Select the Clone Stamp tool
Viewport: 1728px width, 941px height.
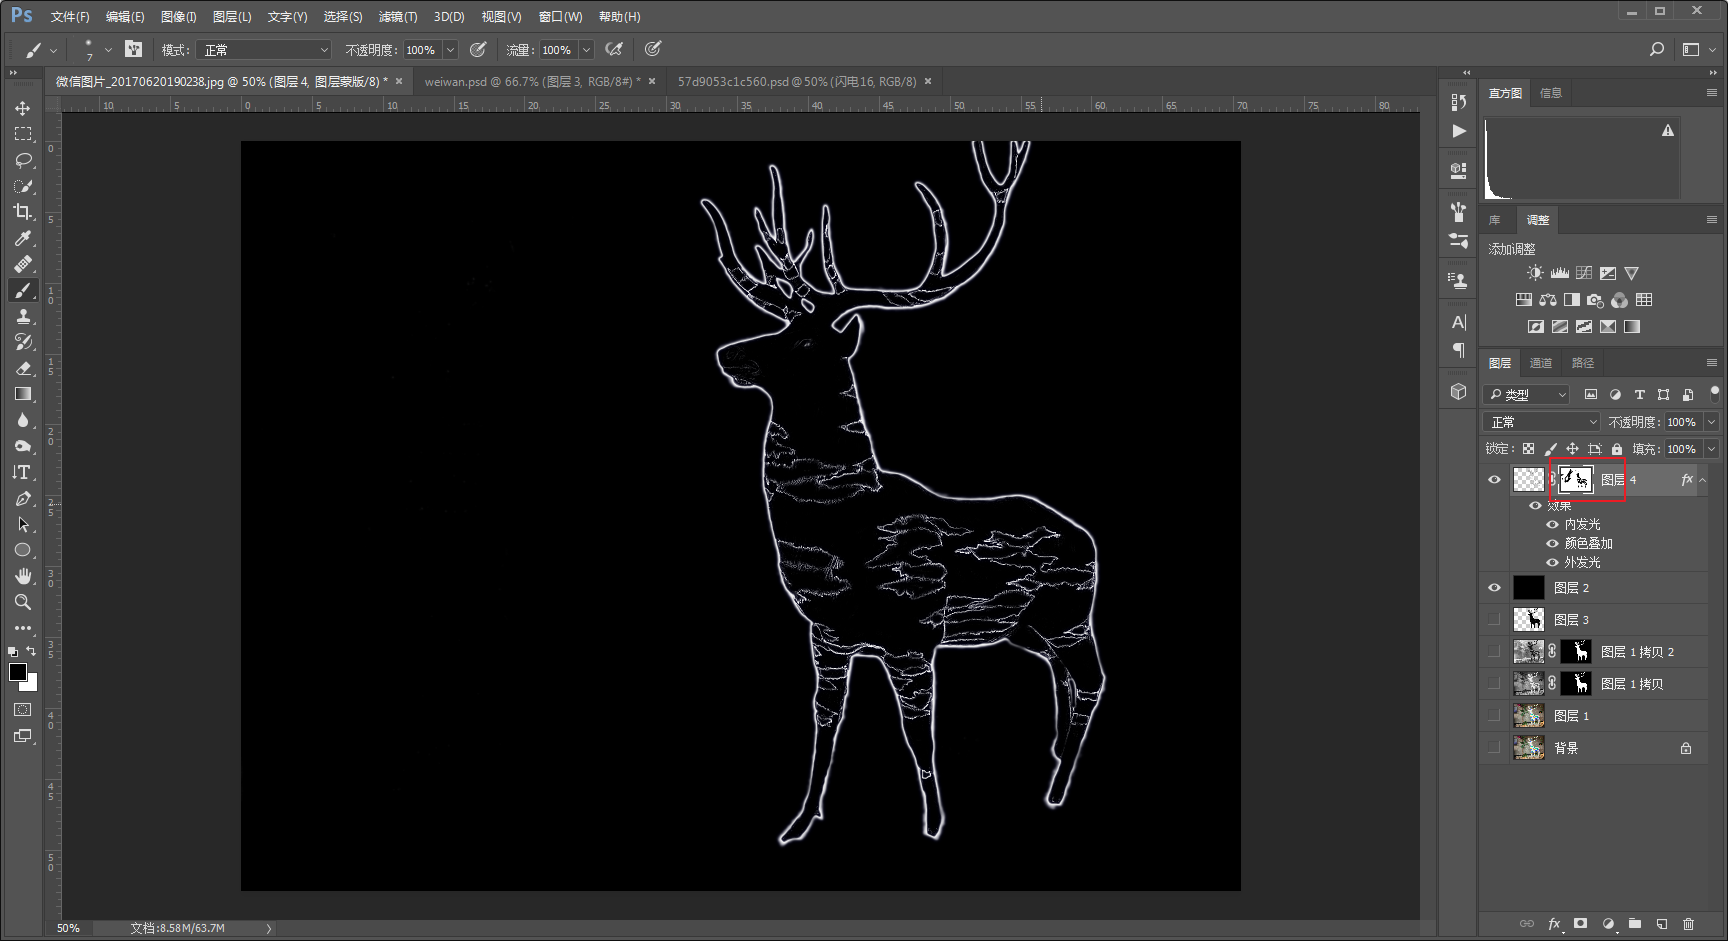click(x=22, y=316)
